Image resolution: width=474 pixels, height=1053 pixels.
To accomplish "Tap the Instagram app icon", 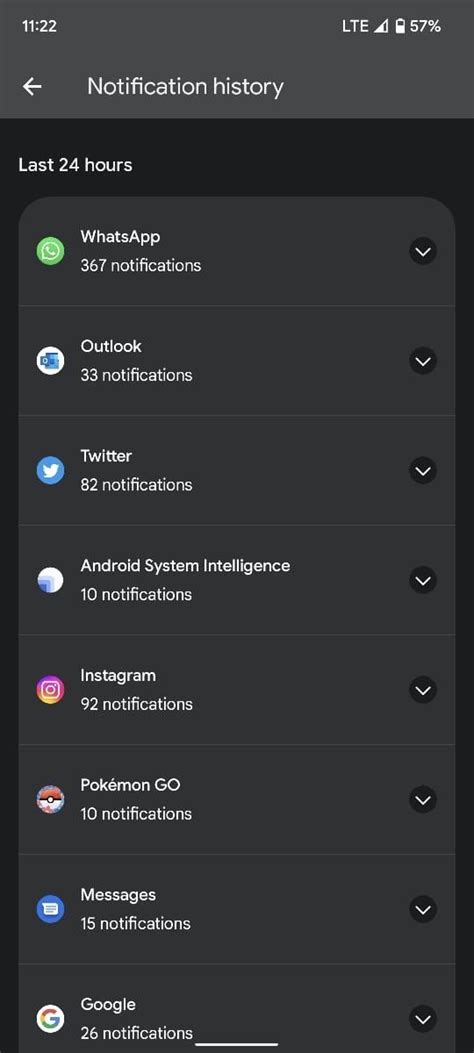I will coord(50,690).
